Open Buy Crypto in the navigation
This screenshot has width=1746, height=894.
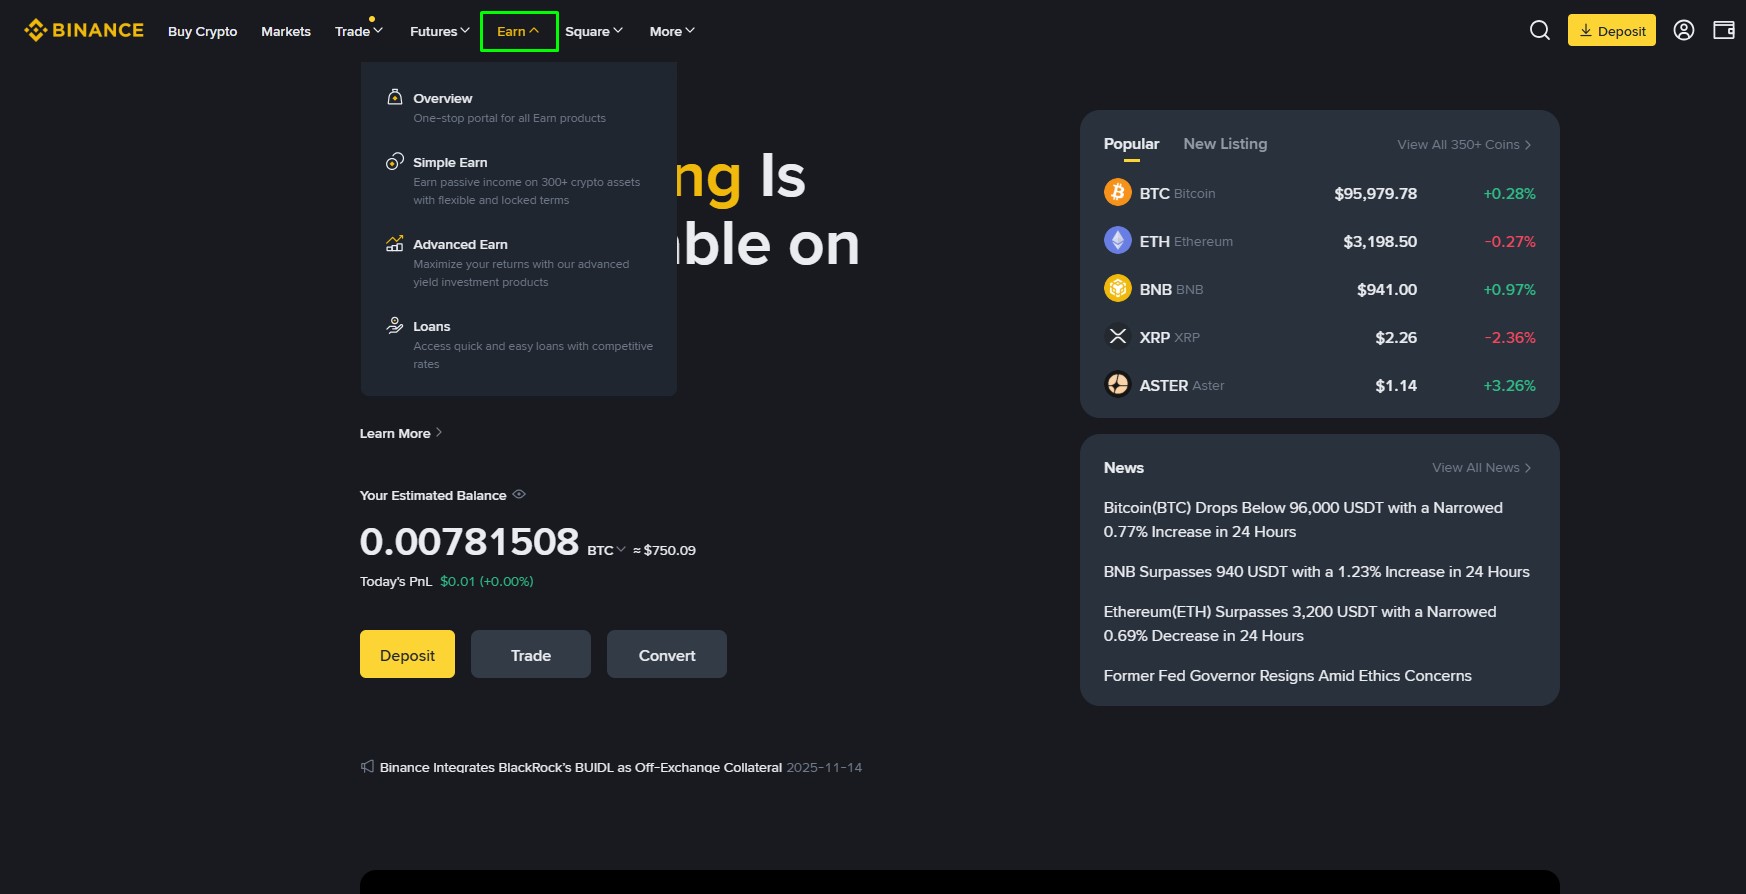pyautogui.click(x=203, y=31)
